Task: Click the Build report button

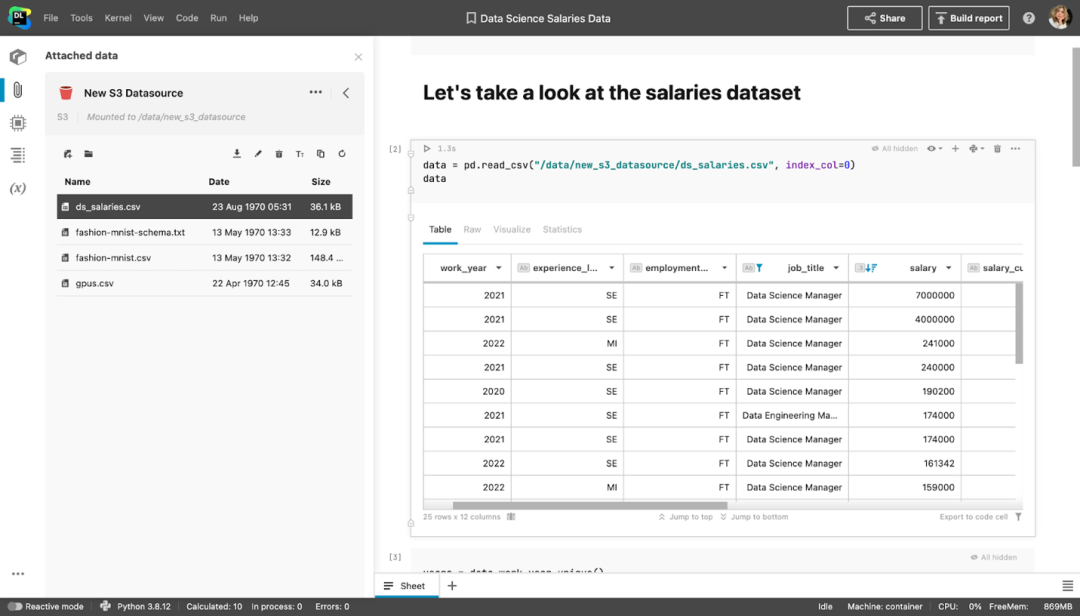Action: click(x=968, y=19)
